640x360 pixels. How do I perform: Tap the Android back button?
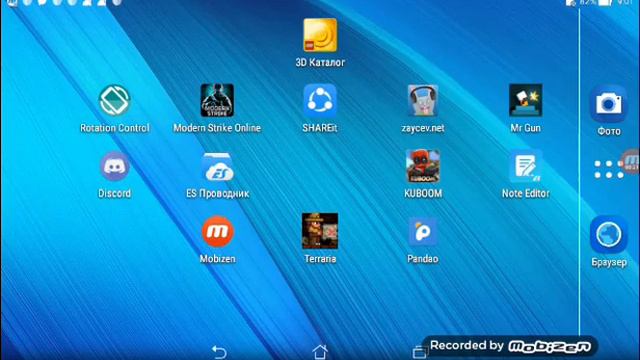click(219, 351)
